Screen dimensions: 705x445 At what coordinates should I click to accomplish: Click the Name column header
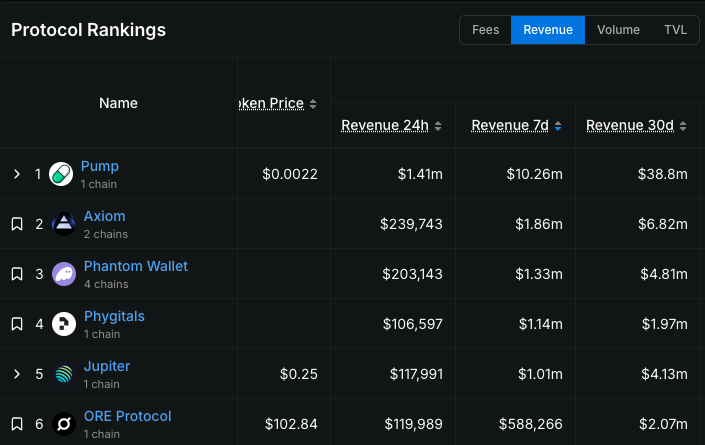(118, 103)
